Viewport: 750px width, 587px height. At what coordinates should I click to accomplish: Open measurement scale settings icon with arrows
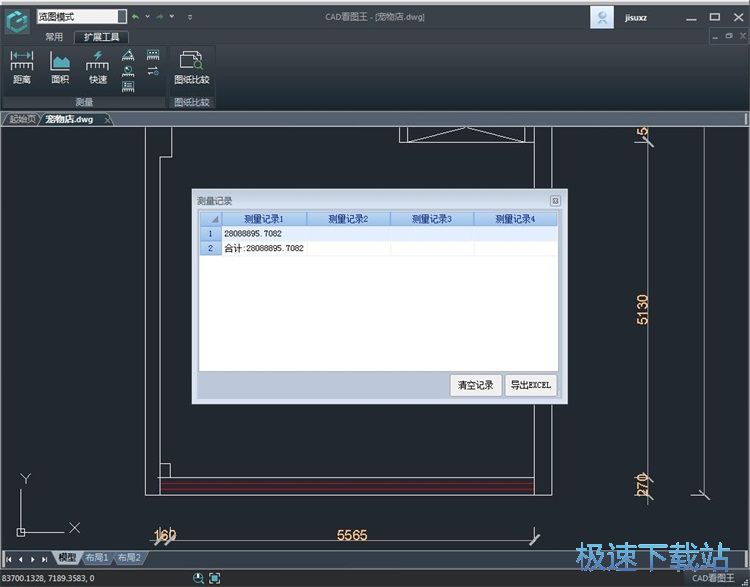(x=153, y=71)
